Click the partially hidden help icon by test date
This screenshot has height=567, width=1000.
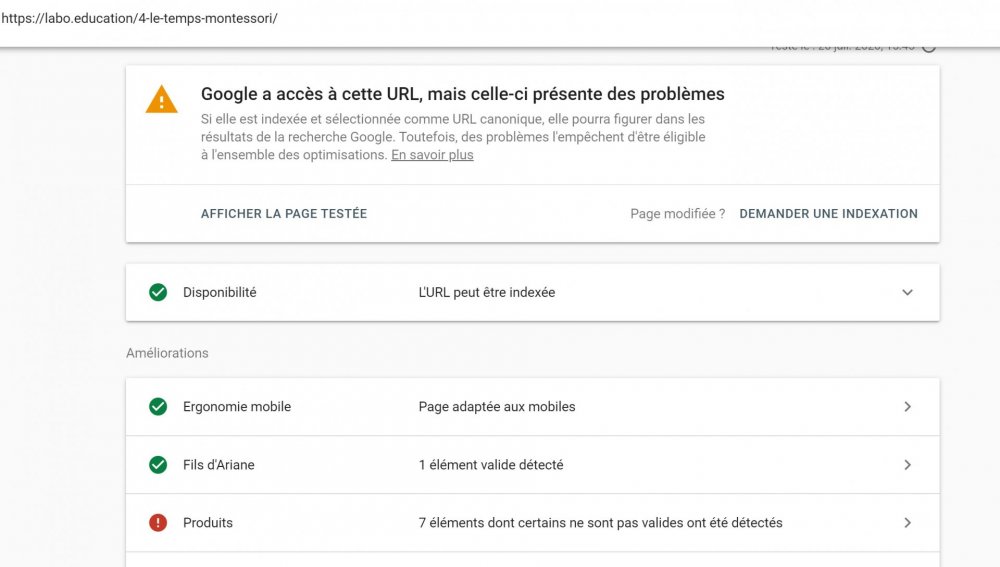point(929,46)
